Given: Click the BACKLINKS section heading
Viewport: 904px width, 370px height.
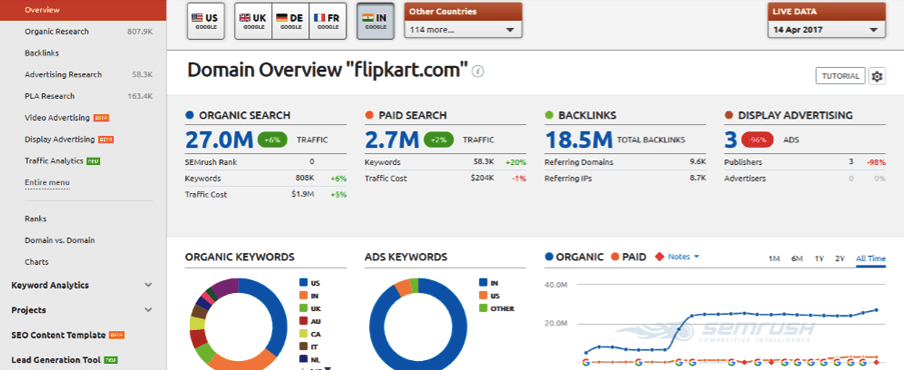Looking at the screenshot, I should click(x=587, y=115).
